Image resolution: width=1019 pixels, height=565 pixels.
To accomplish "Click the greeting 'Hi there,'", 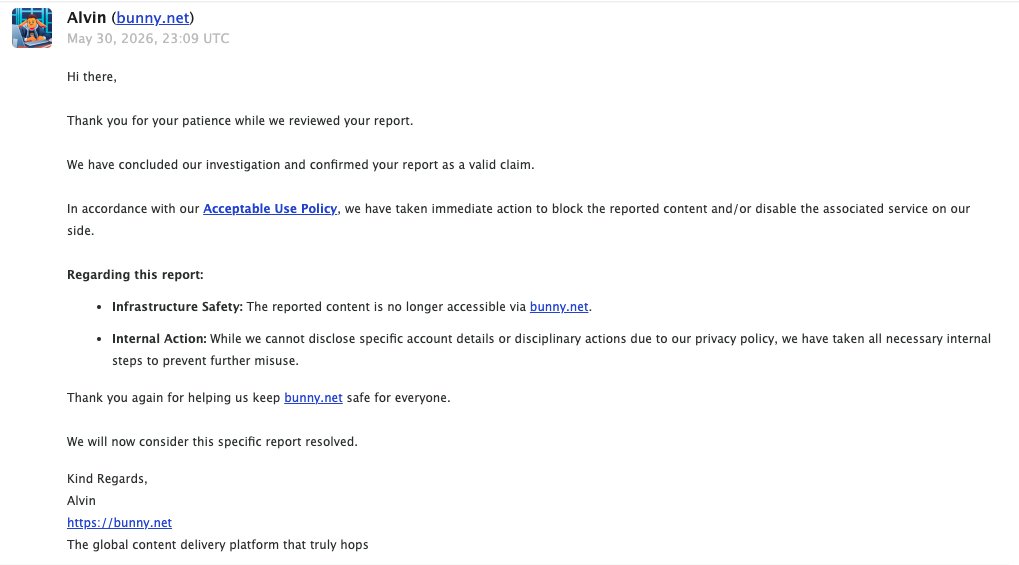I will [92, 77].
